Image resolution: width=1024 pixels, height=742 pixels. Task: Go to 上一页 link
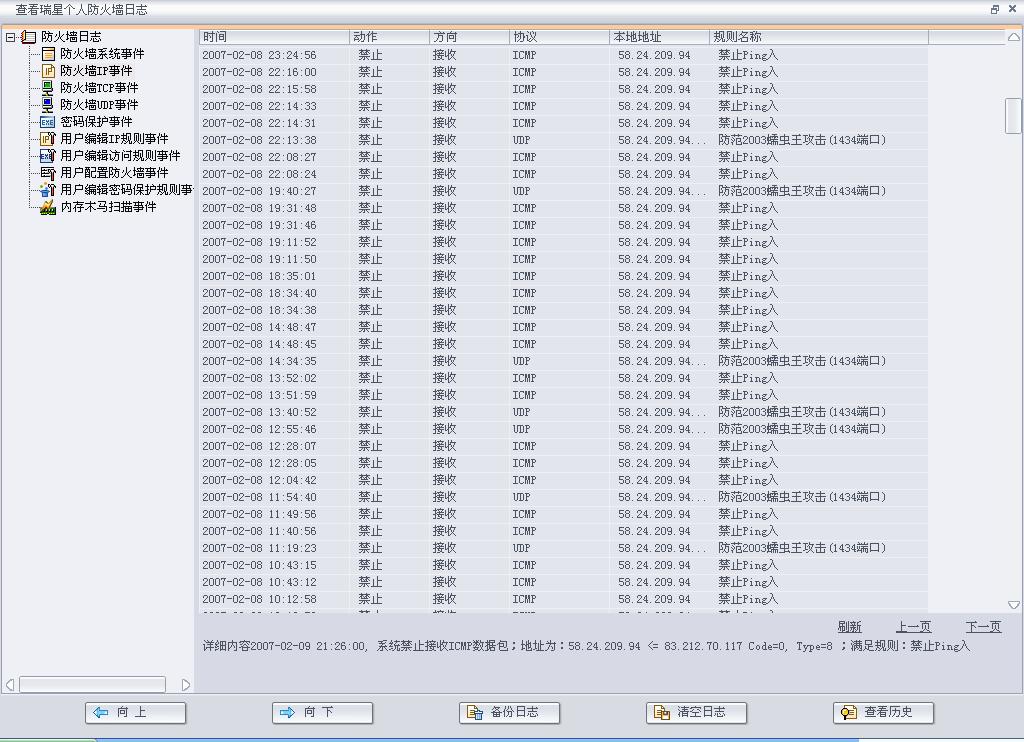click(x=913, y=627)
